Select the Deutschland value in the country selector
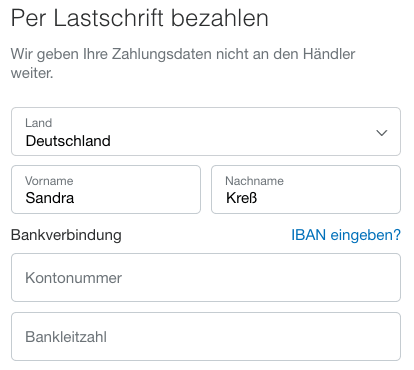The image size is (414, 370). 68,141
